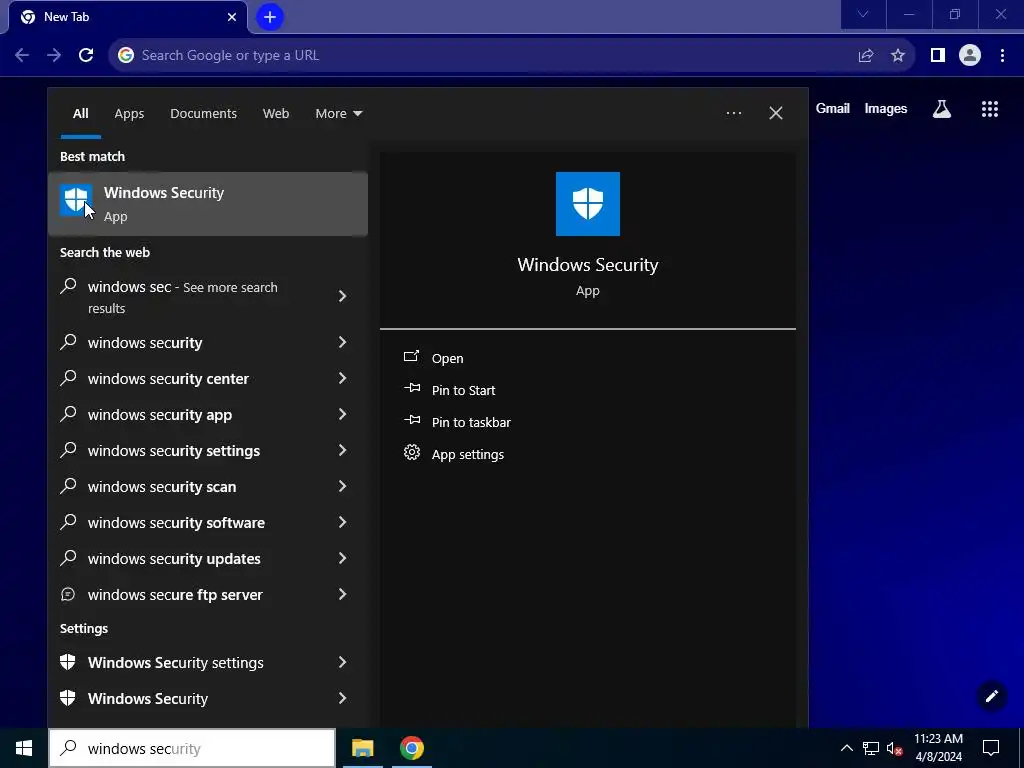
Task: Go forward in Chrome
Action: click(x=54, y=55)
